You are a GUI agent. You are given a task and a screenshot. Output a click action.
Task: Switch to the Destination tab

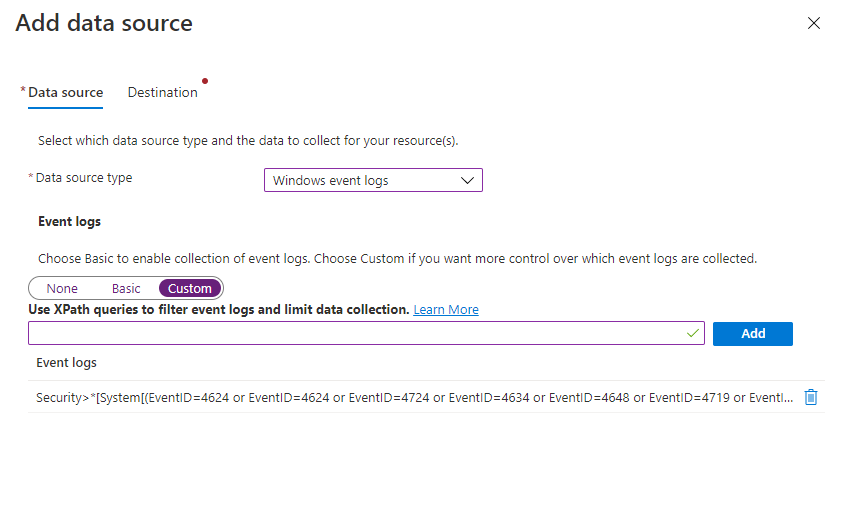point(162,92)
